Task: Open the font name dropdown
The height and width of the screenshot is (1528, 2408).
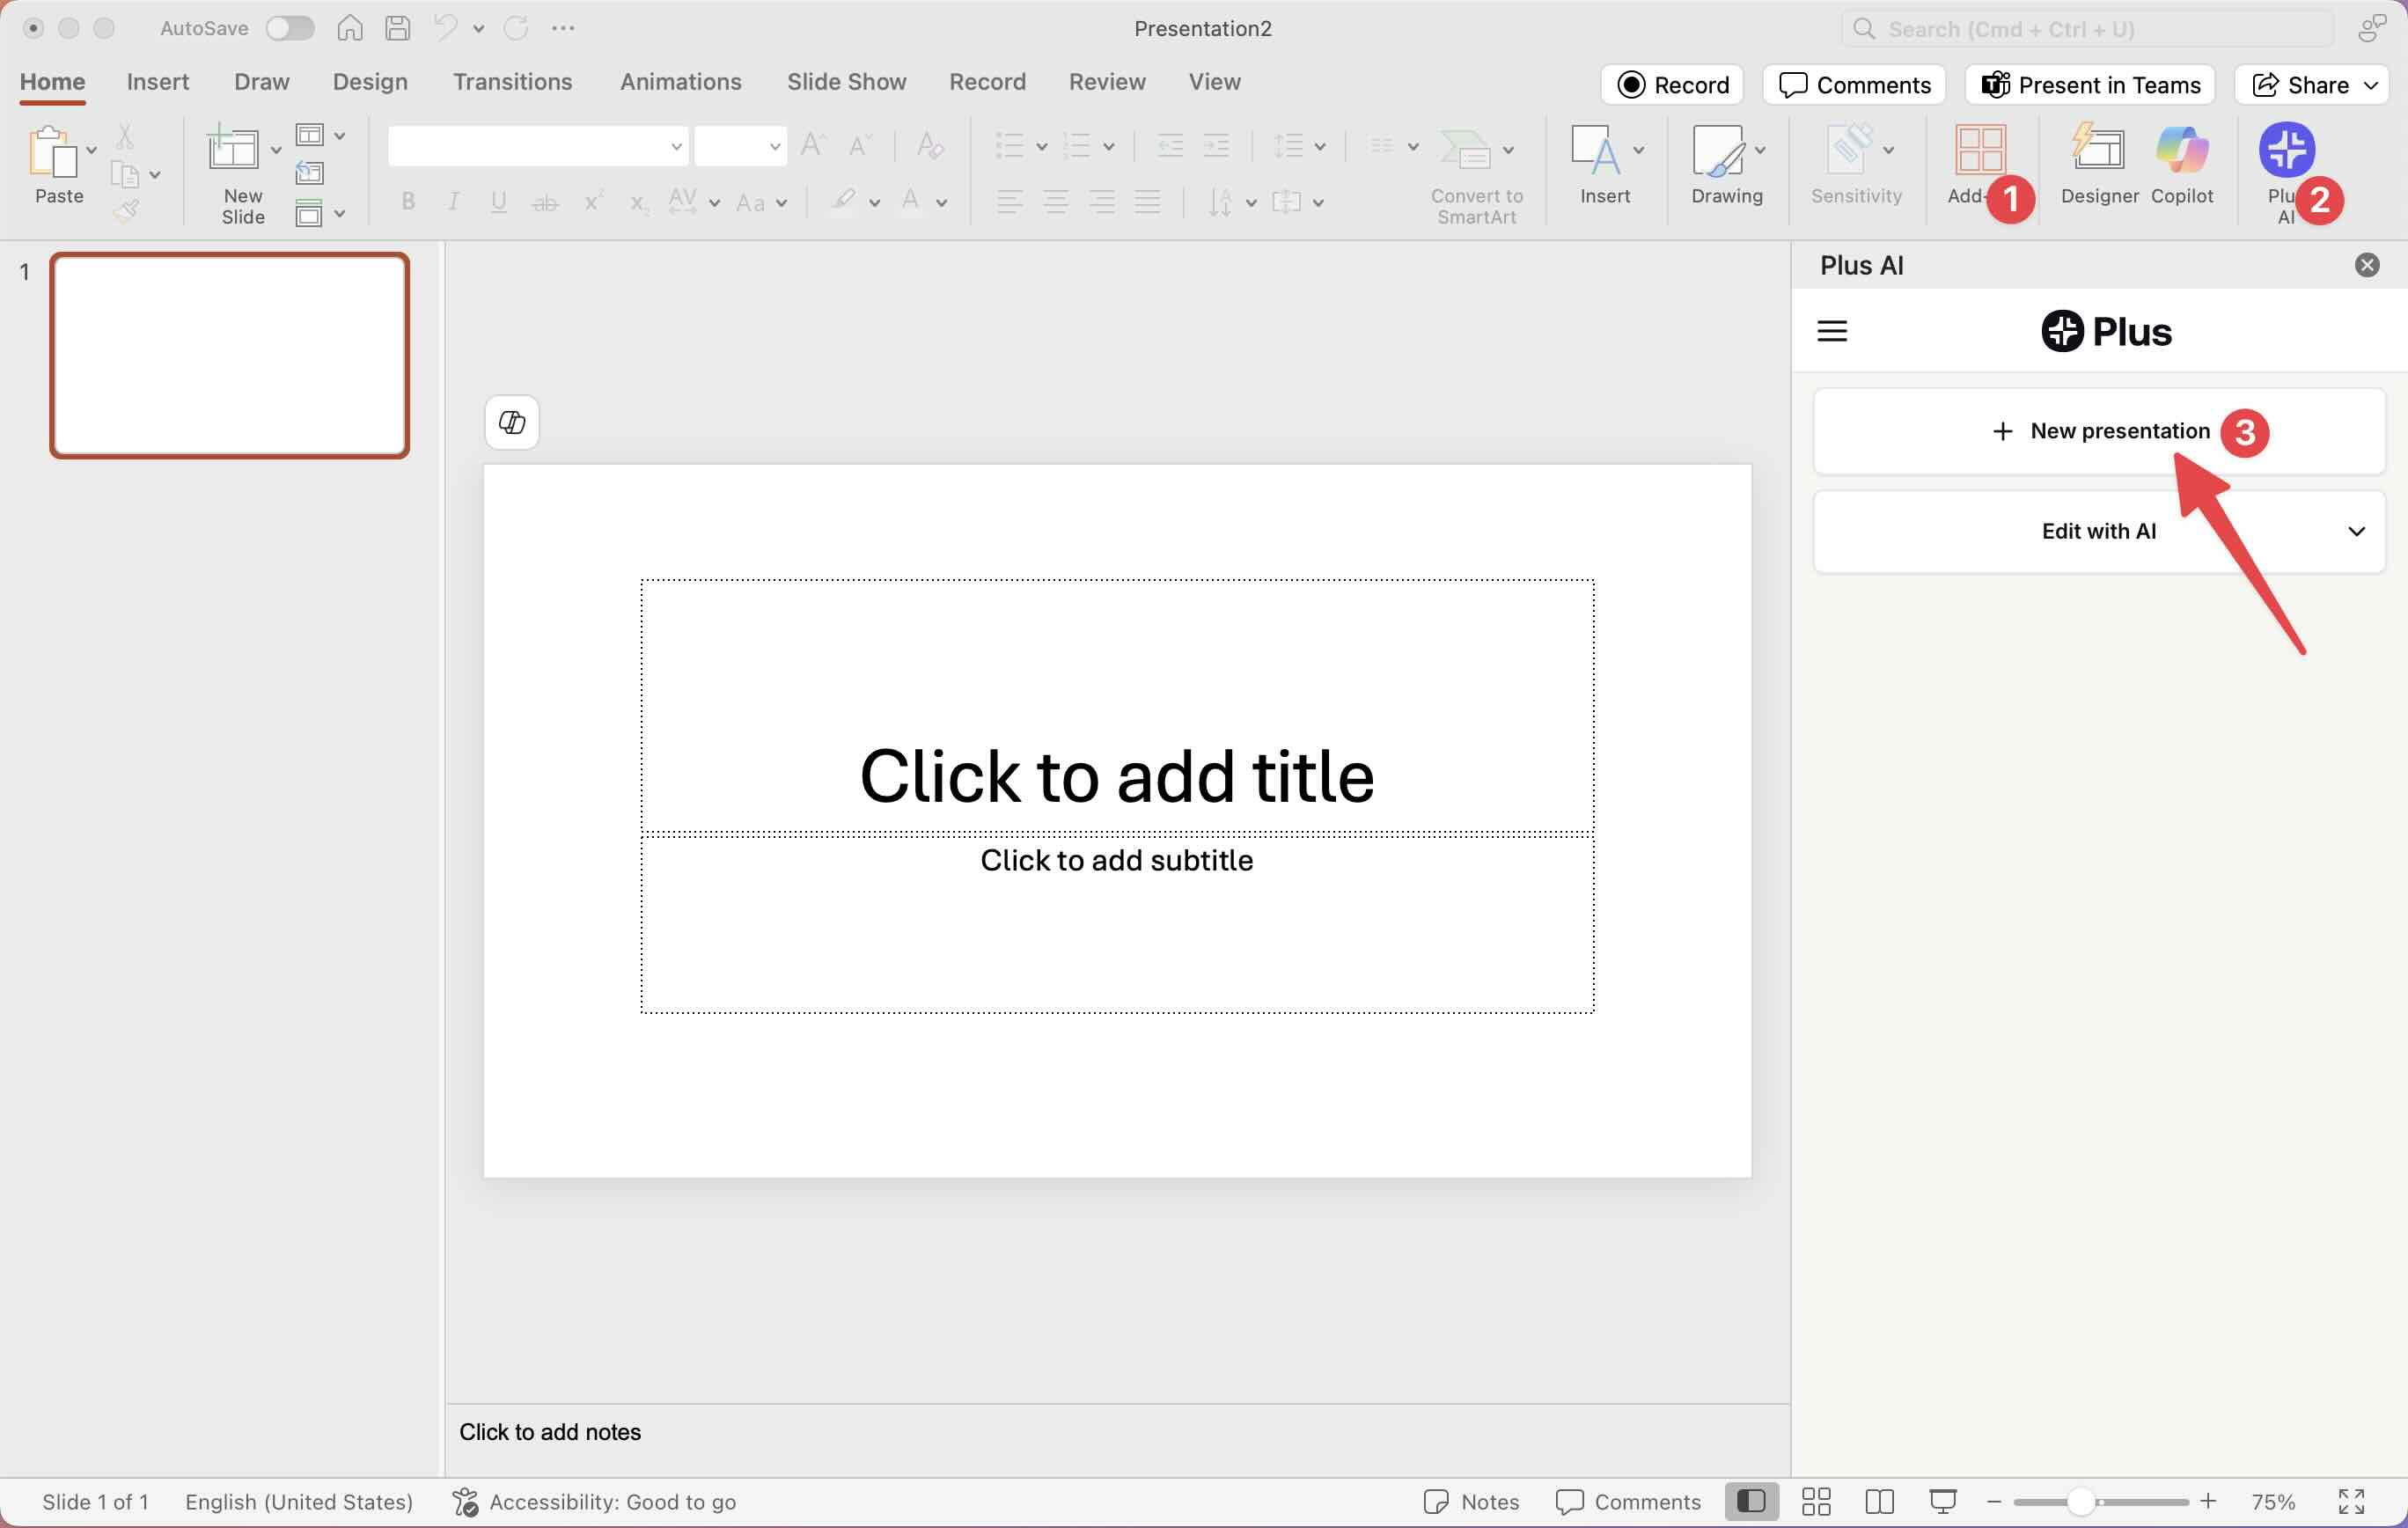Action: click(676, 147)
